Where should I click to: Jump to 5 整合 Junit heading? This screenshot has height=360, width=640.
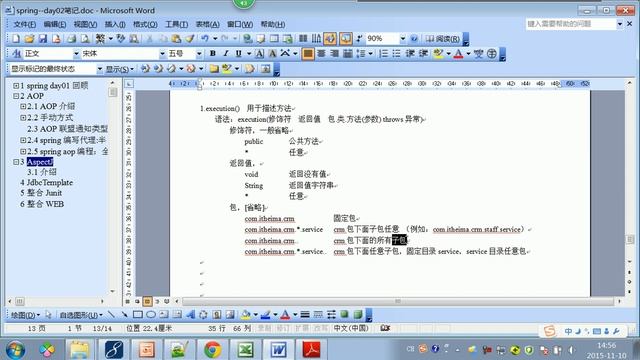click(x=41, y=193)
